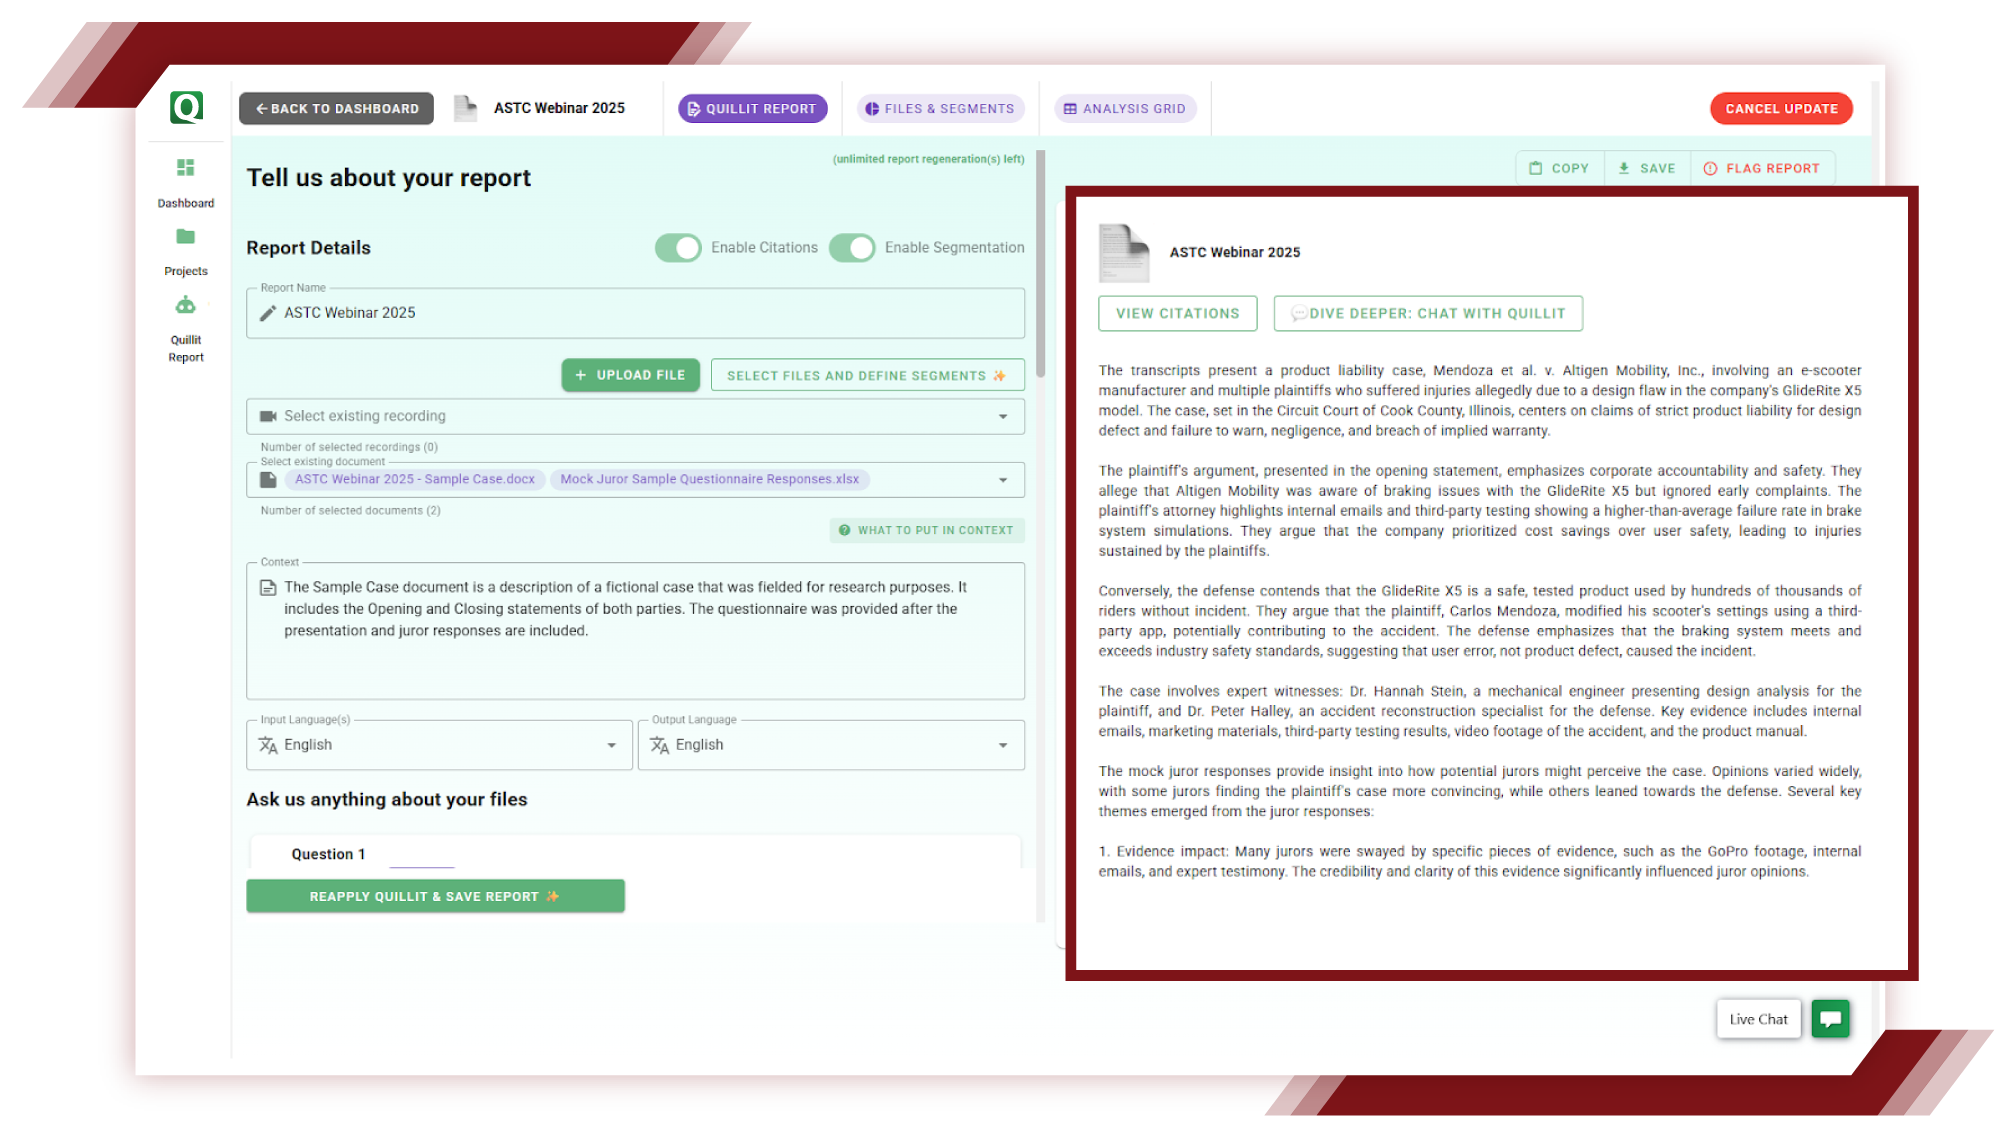Open Quillit Report robot icon

(186, 305)
